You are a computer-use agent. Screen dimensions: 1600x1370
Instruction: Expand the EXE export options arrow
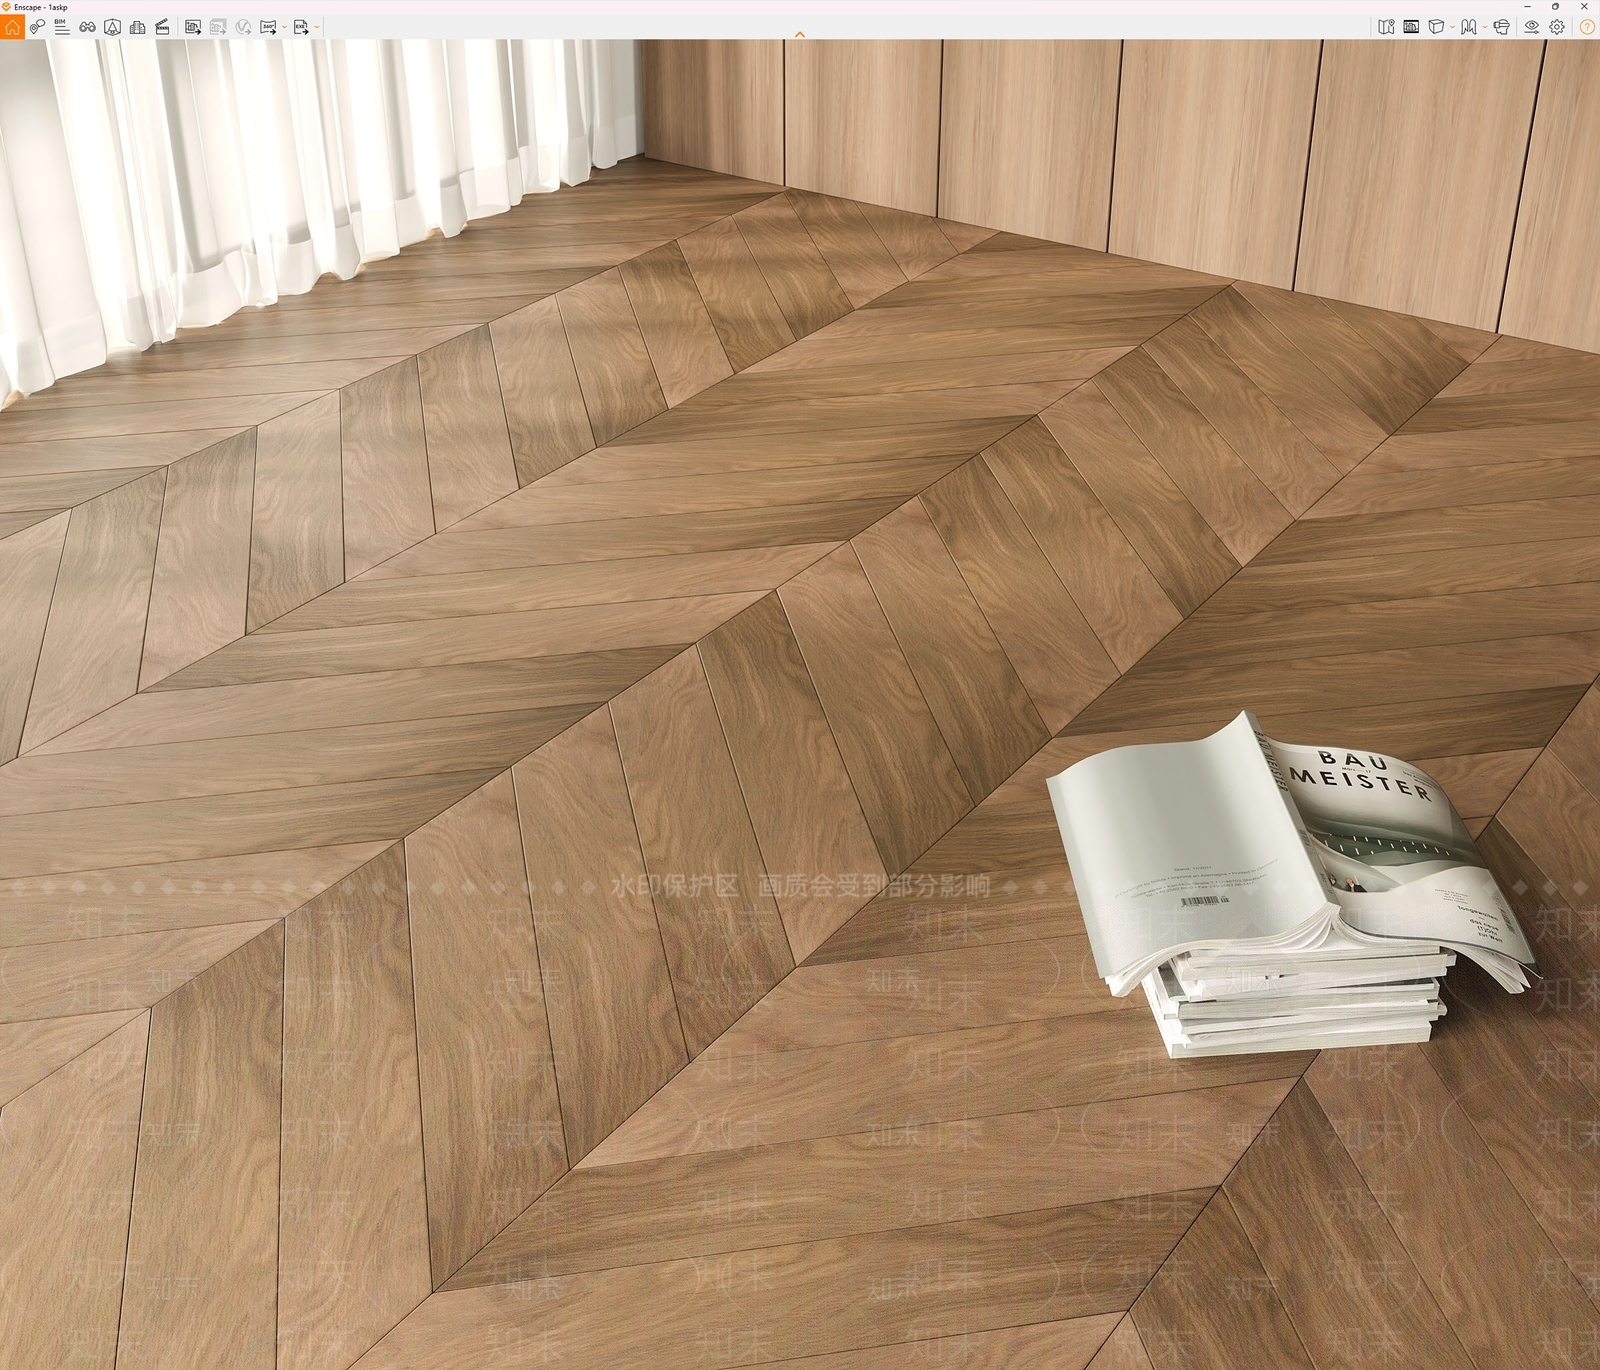pos(317,27)
